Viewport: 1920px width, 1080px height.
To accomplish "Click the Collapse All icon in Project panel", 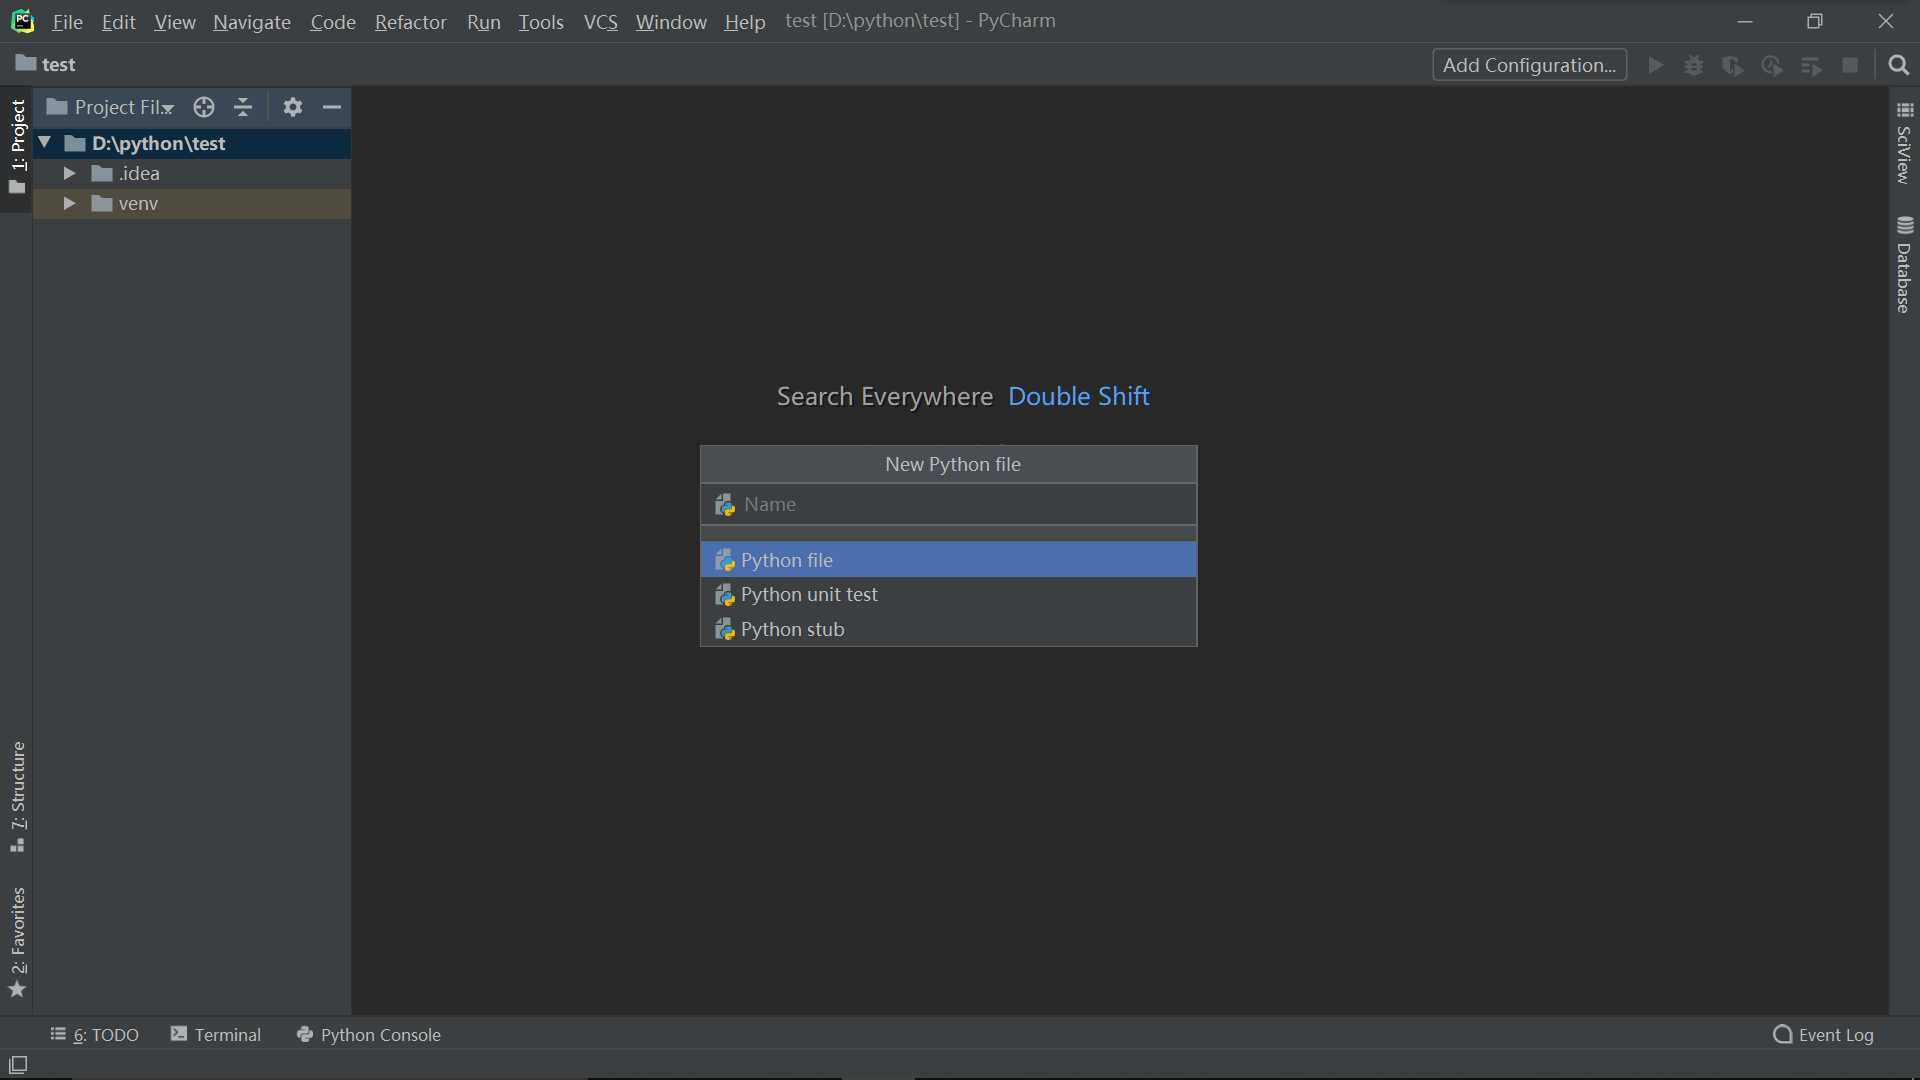I will point(243,107).
